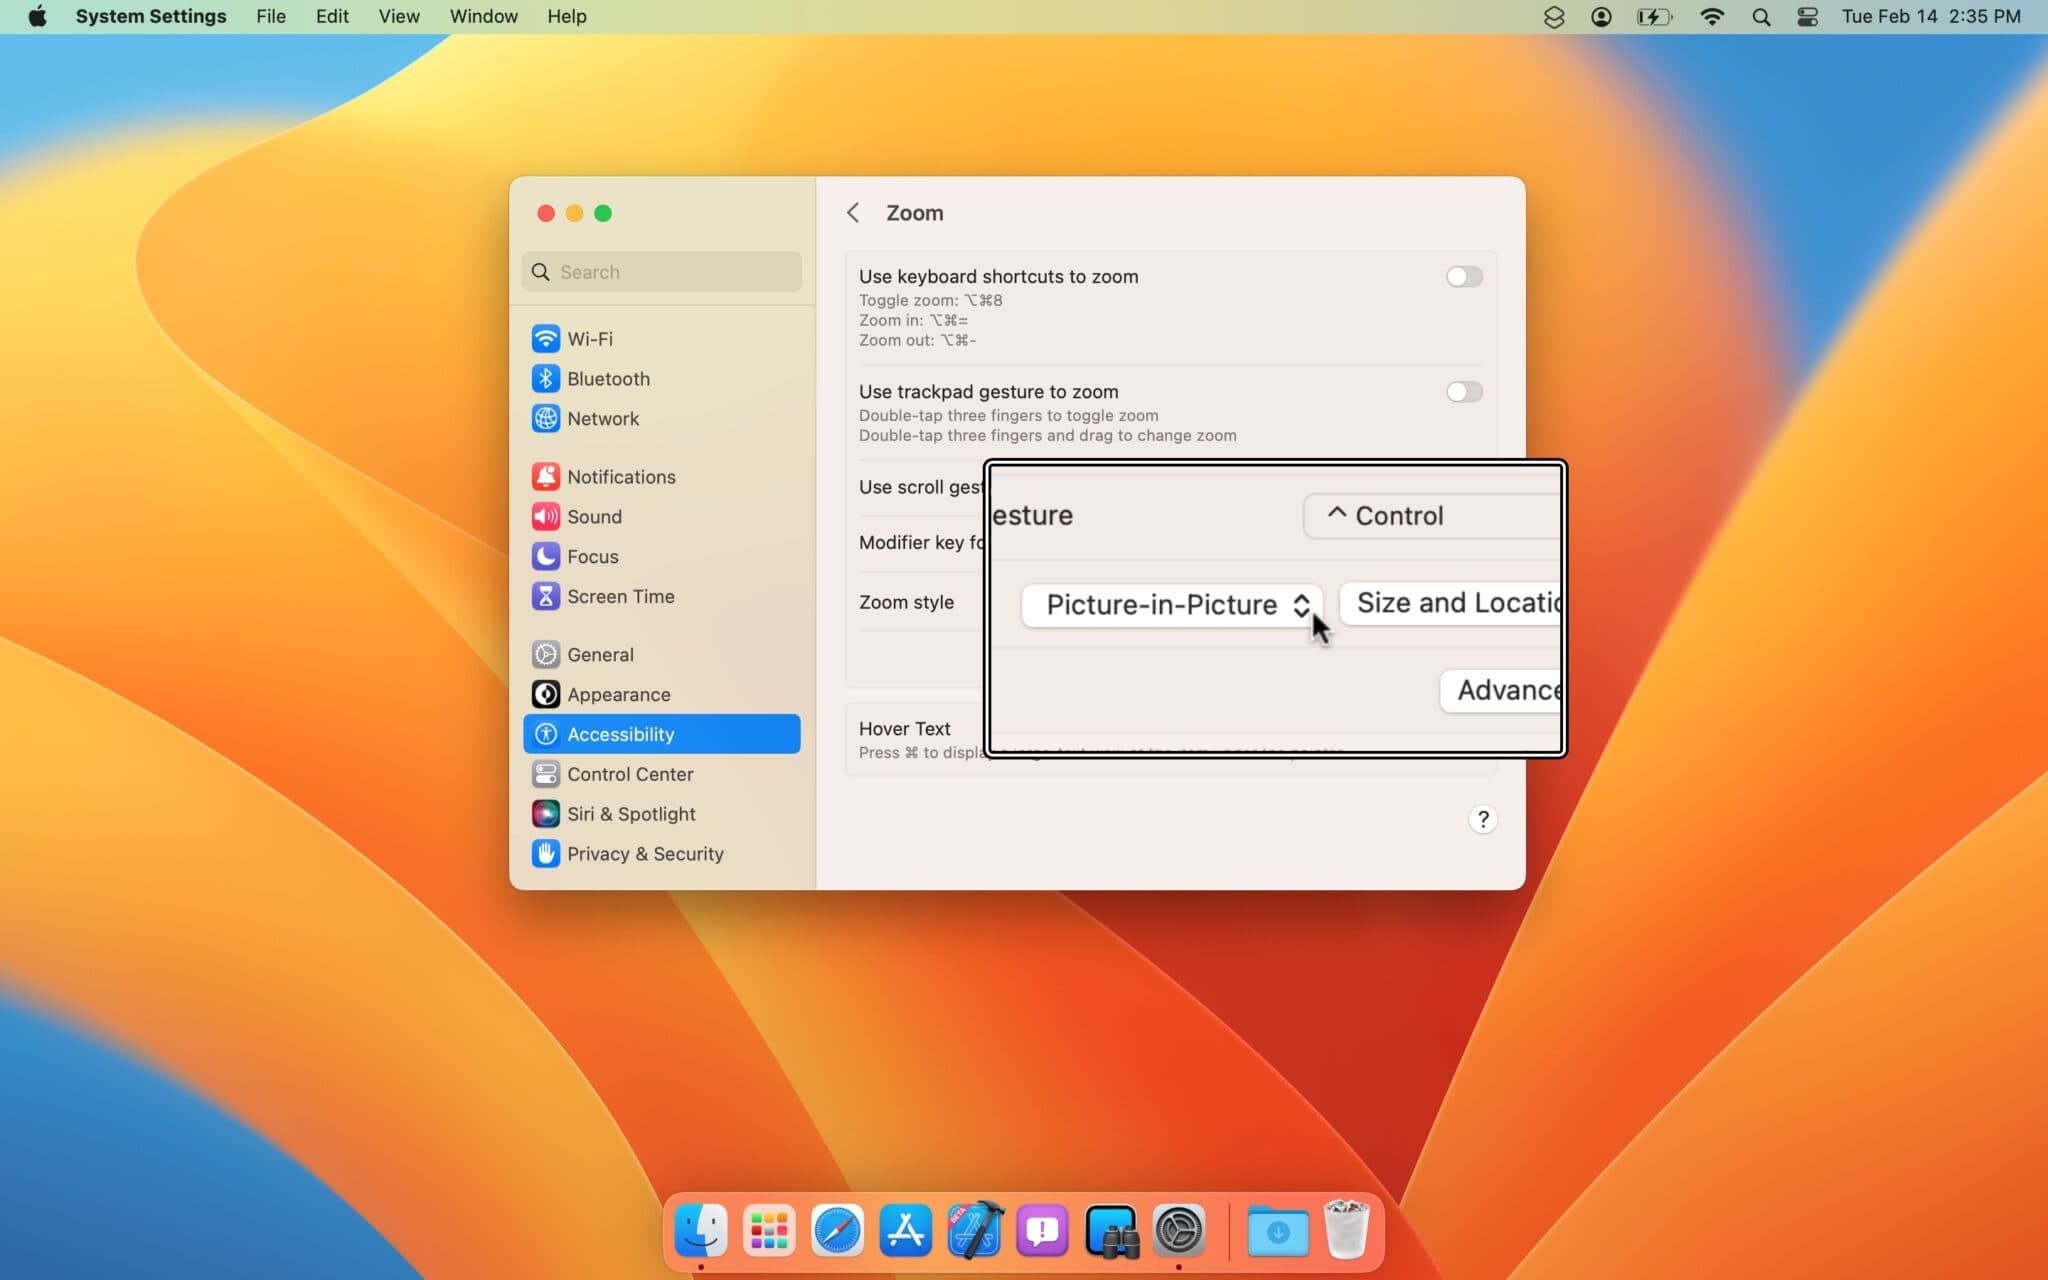Open Xcode from the Dock
This screenshot has height=1280, width=2048.
(x=974, y=1231)
